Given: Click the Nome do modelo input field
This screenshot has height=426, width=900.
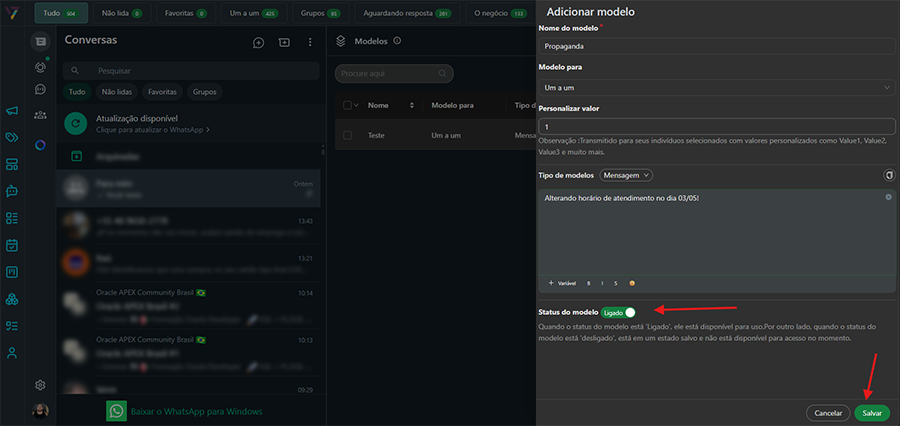Looking at the screenshot, I should (716, 46).
